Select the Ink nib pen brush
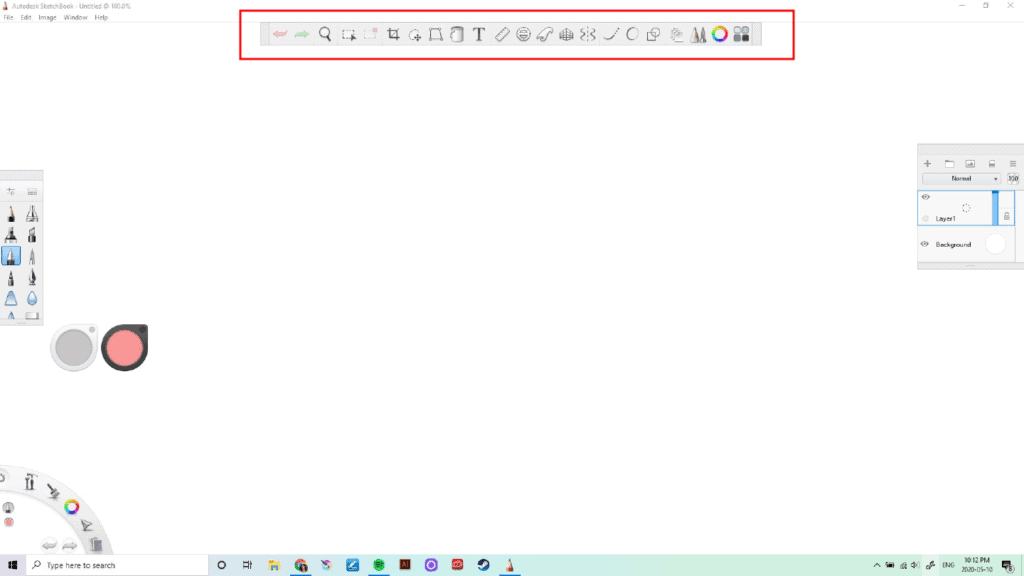1024x576 pixels. click(x=32, y=278)
